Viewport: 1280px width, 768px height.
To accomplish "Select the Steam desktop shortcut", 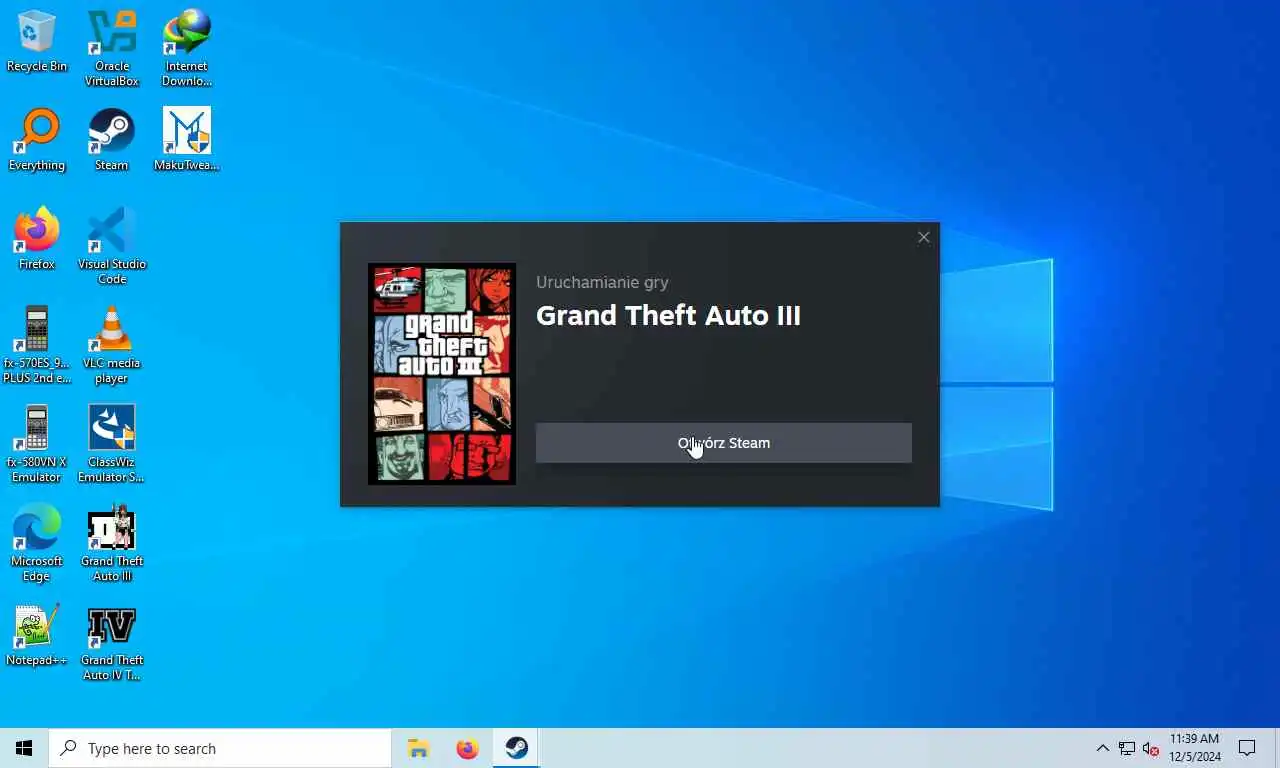I will (112, 141).
